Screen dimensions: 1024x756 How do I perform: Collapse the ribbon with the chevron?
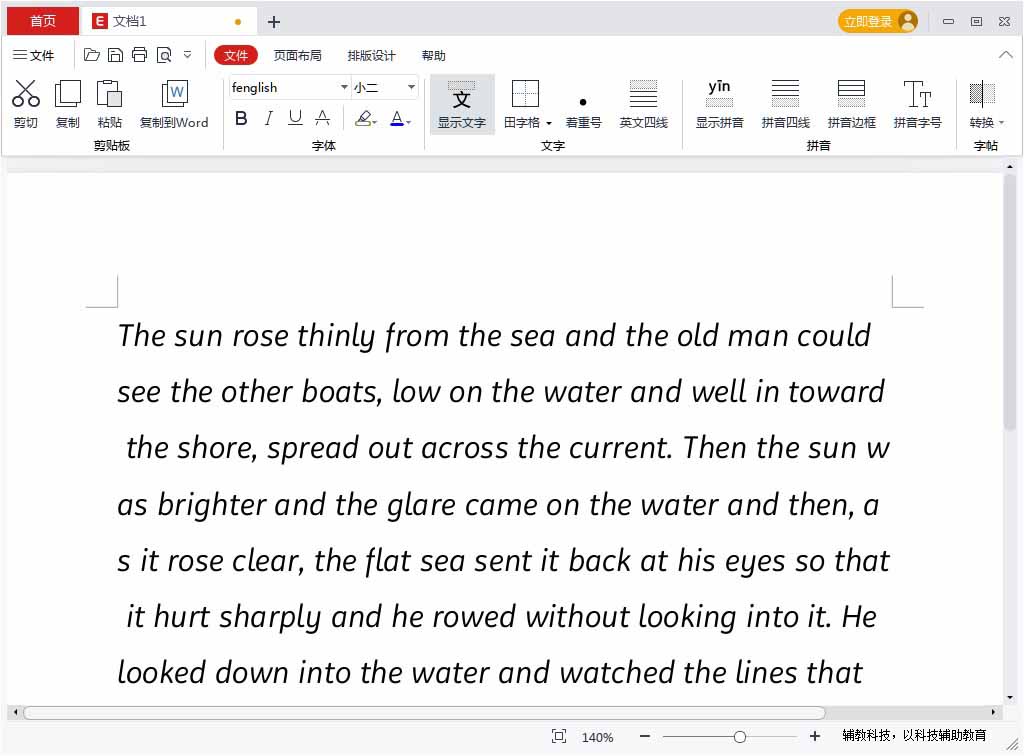[x=1006, y=55]
